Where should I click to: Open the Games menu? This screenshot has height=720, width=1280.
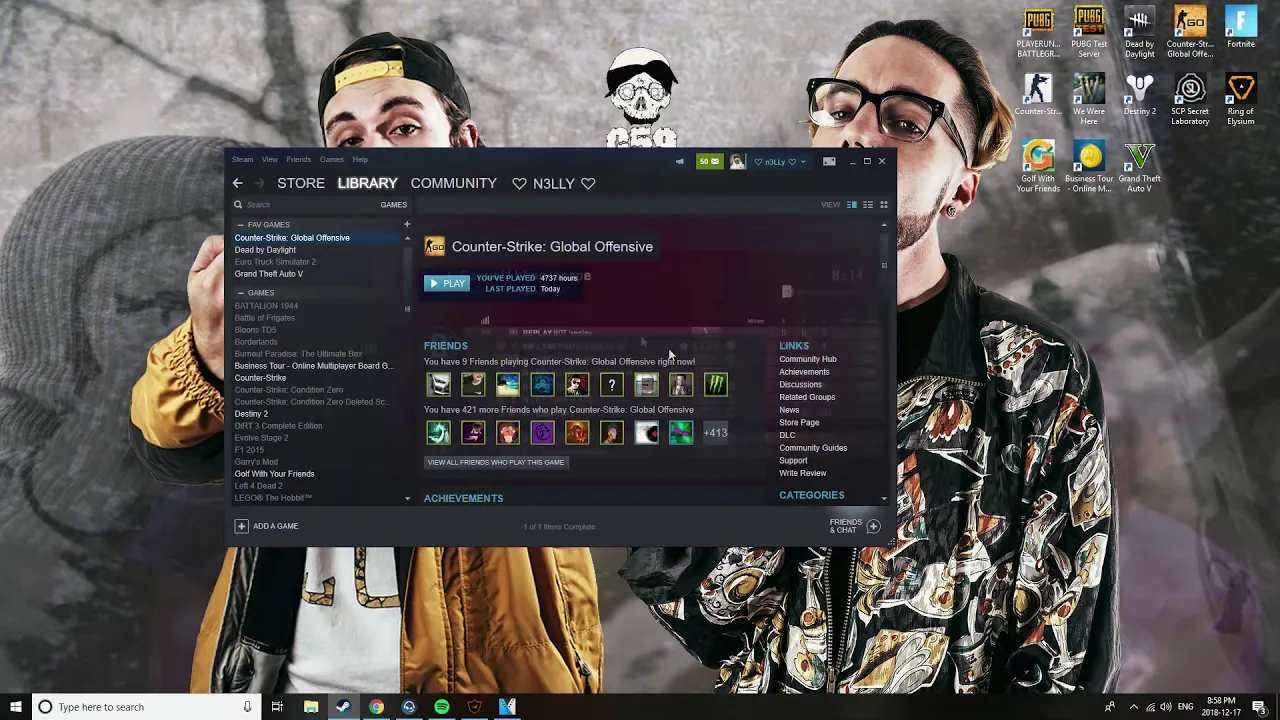331,159
